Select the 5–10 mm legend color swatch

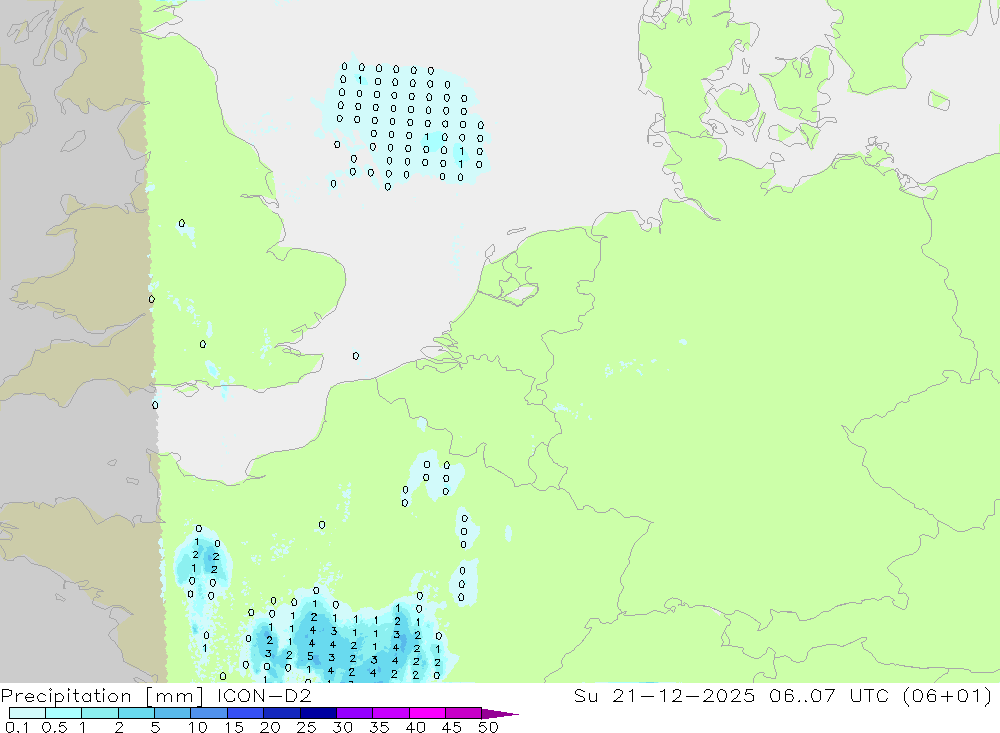point(173,713)
